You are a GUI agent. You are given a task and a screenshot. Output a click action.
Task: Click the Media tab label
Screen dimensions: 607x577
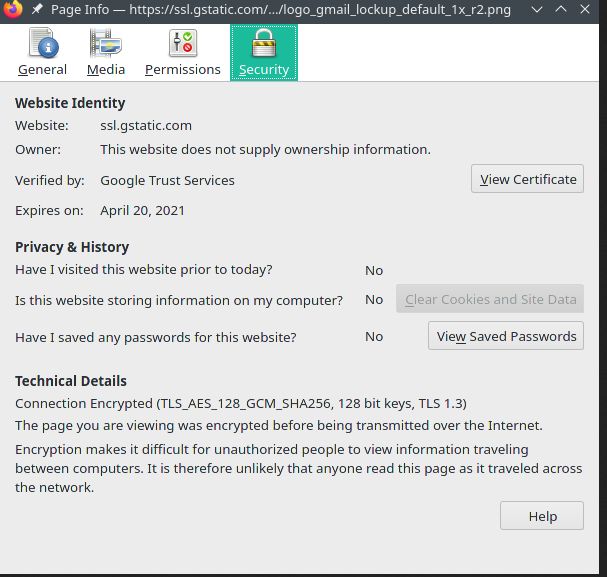click(106, 70)
